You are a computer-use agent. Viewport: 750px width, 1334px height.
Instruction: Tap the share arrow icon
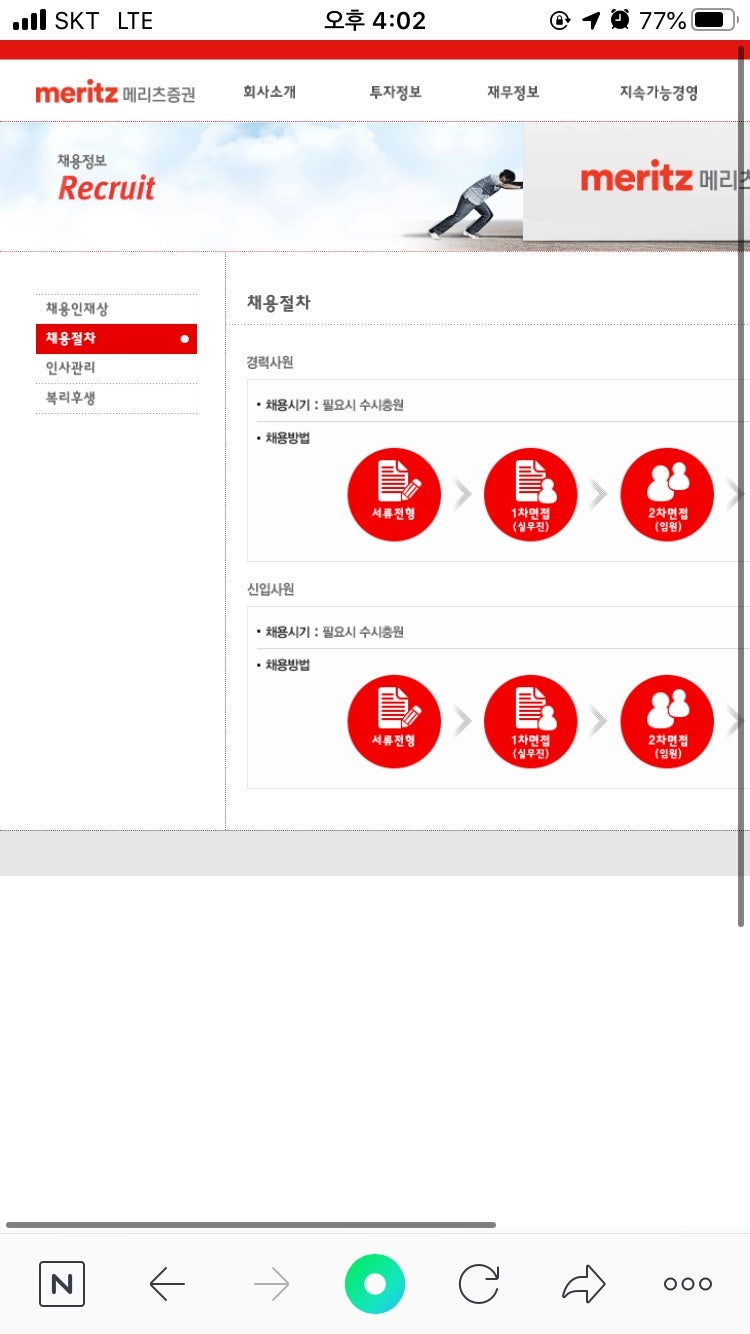coord(584,1283)
